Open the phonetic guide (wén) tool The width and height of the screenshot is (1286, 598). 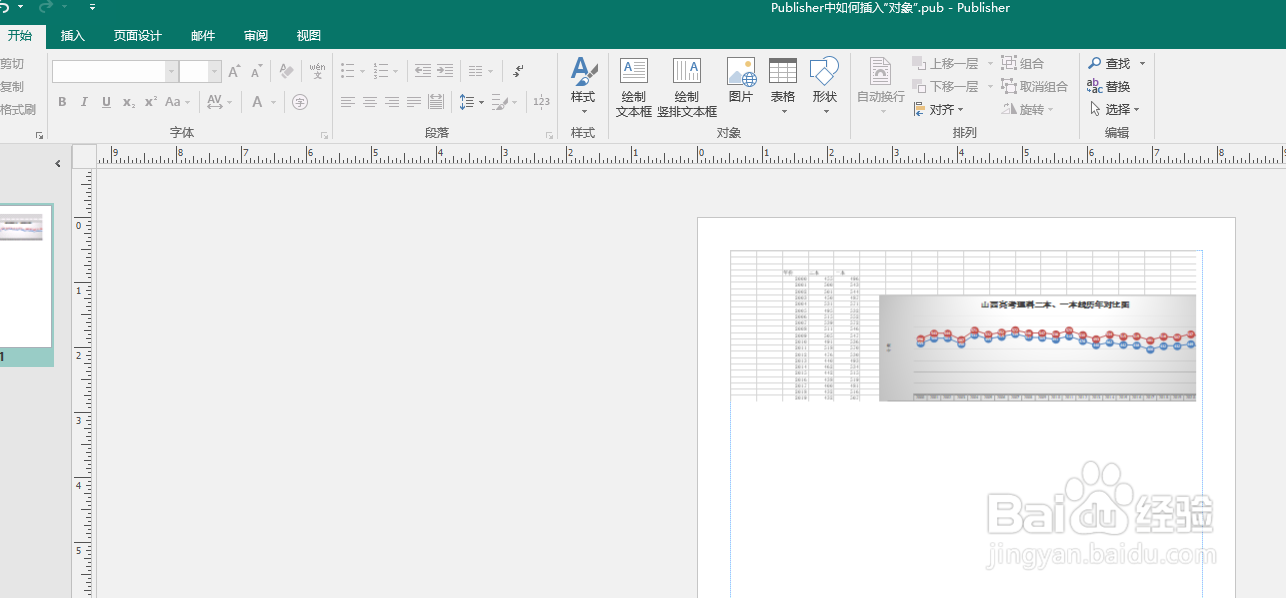(317, 71)
